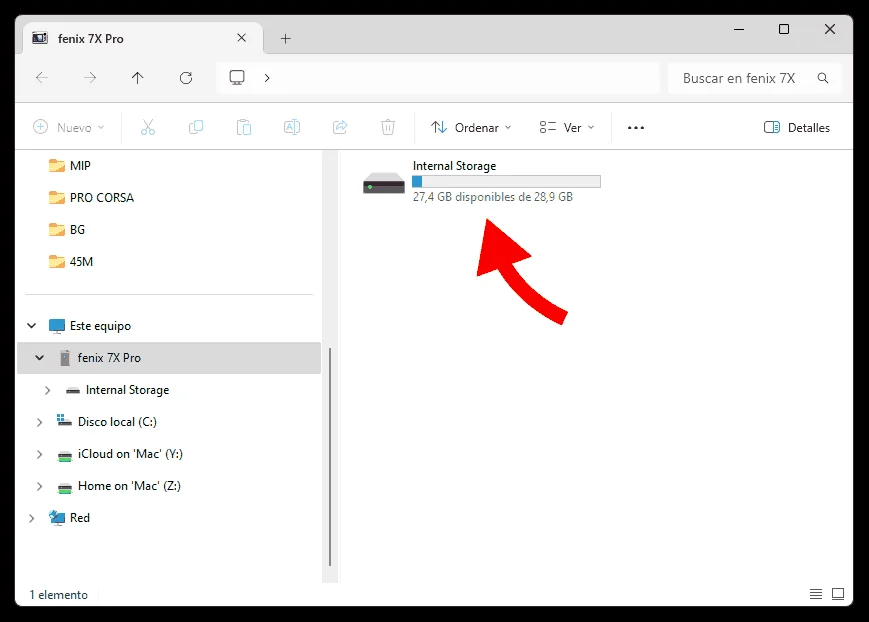Open the three-dot more options menu
Image resolution: width=869 pixels, height=622 pixels.
pyautogui.click(x=636, y=128)
